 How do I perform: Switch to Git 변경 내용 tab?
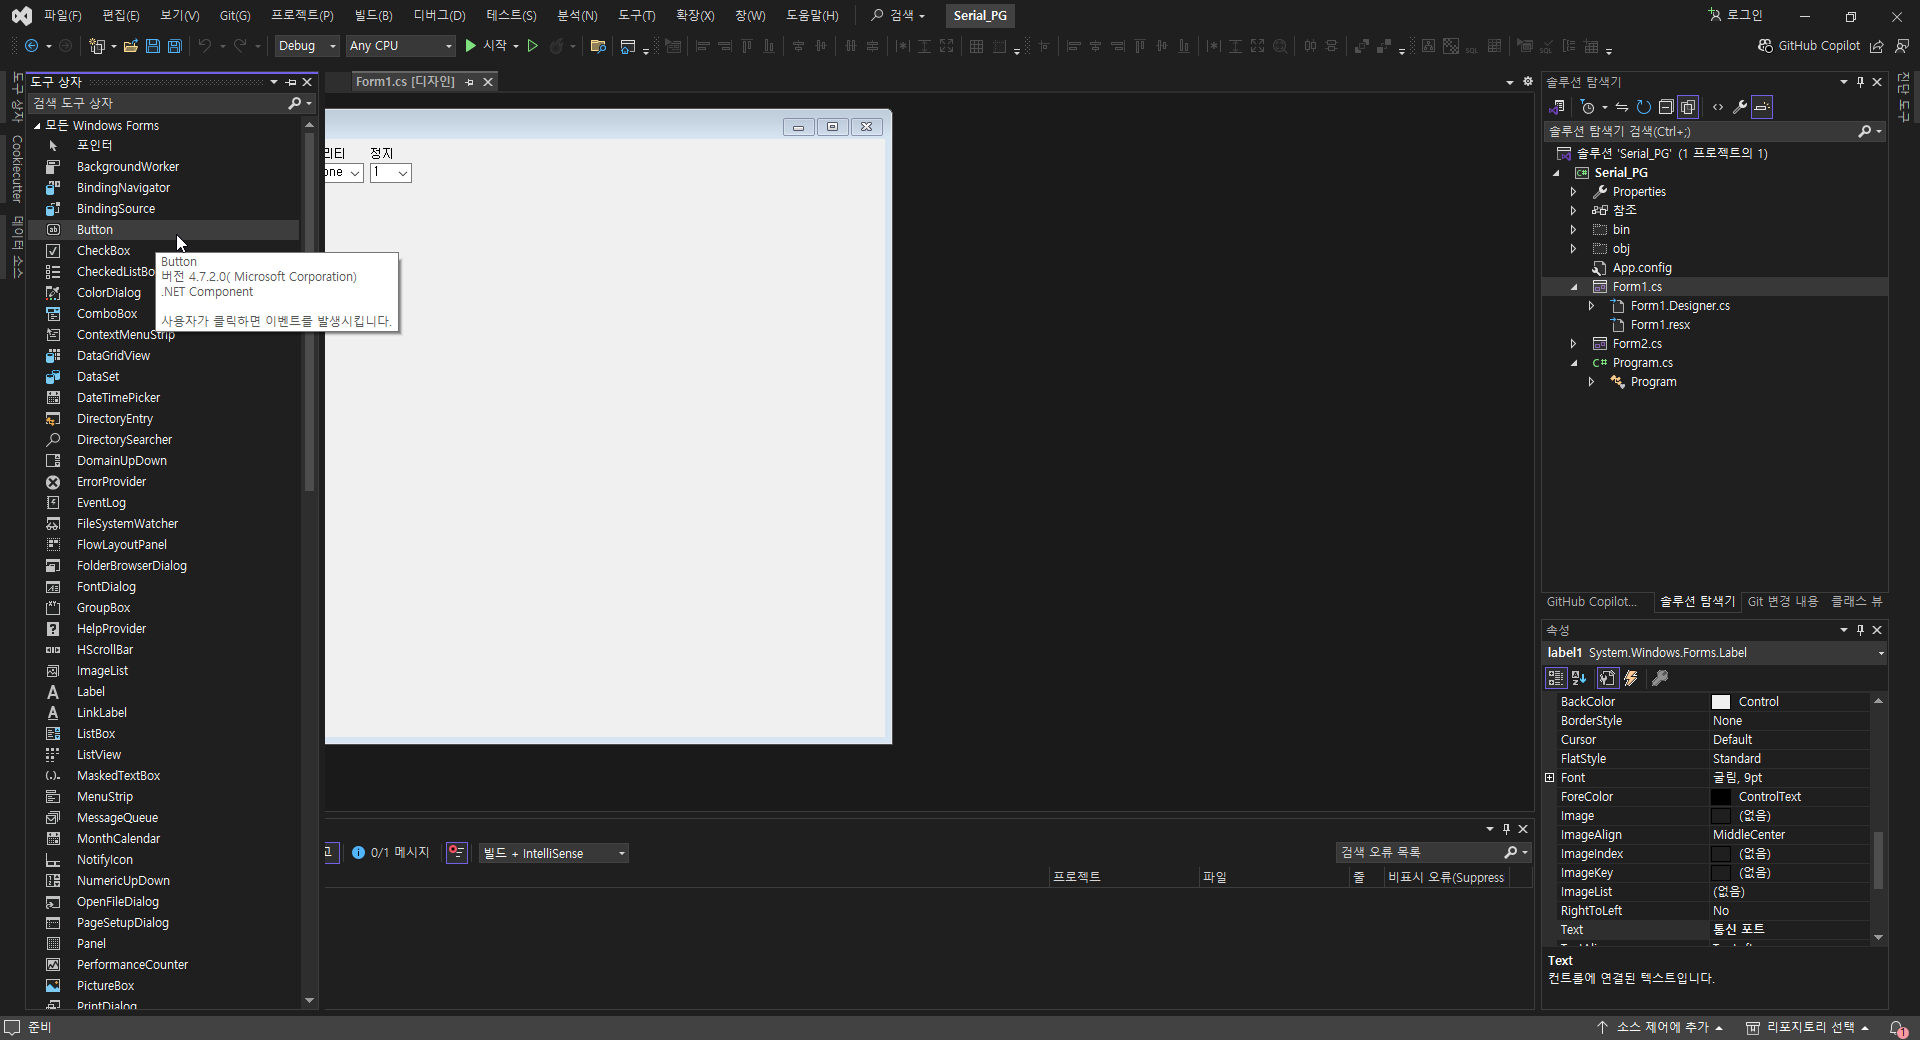click(1783, 601)
